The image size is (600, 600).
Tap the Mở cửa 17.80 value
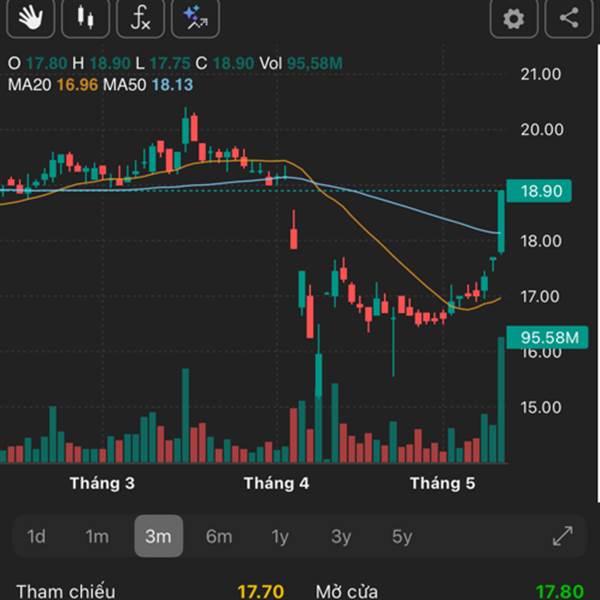[559, 591]
